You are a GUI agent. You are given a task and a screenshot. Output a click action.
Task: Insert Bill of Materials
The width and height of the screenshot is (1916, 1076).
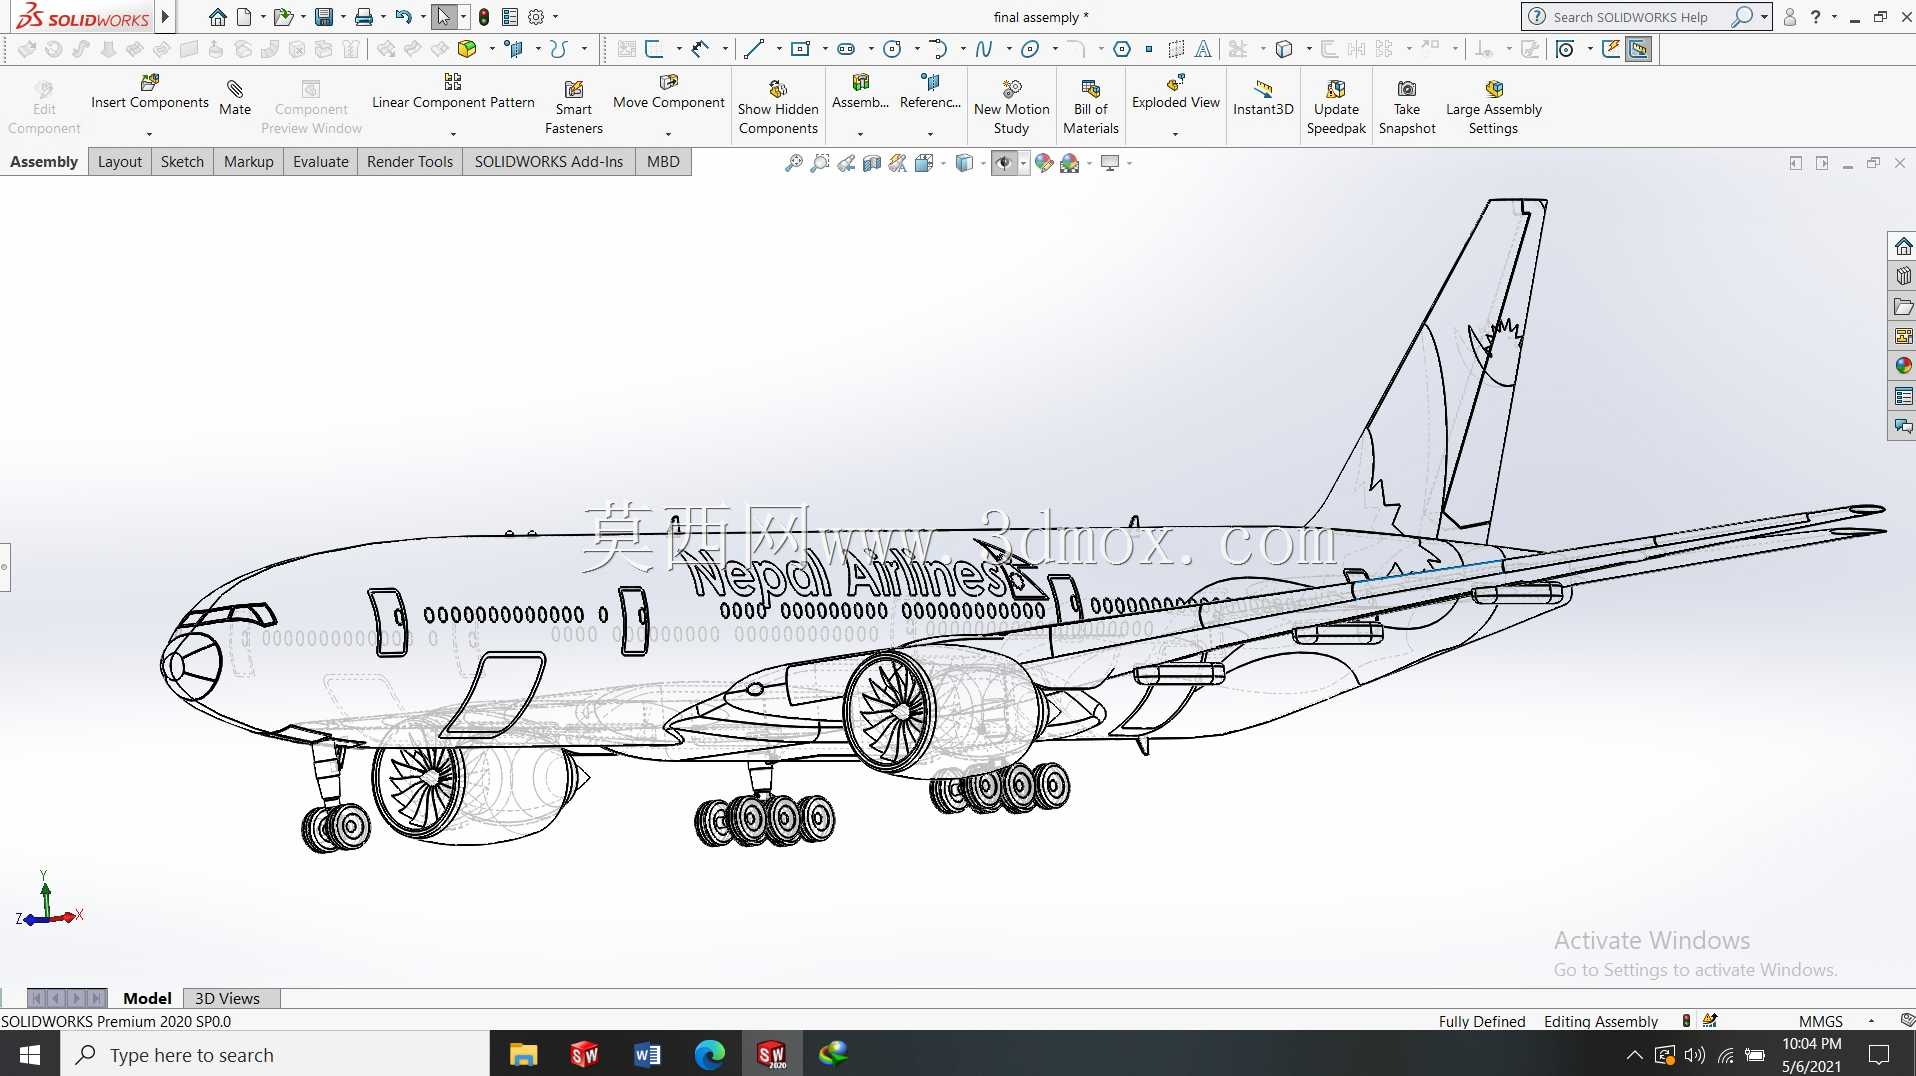[1091, 108]
